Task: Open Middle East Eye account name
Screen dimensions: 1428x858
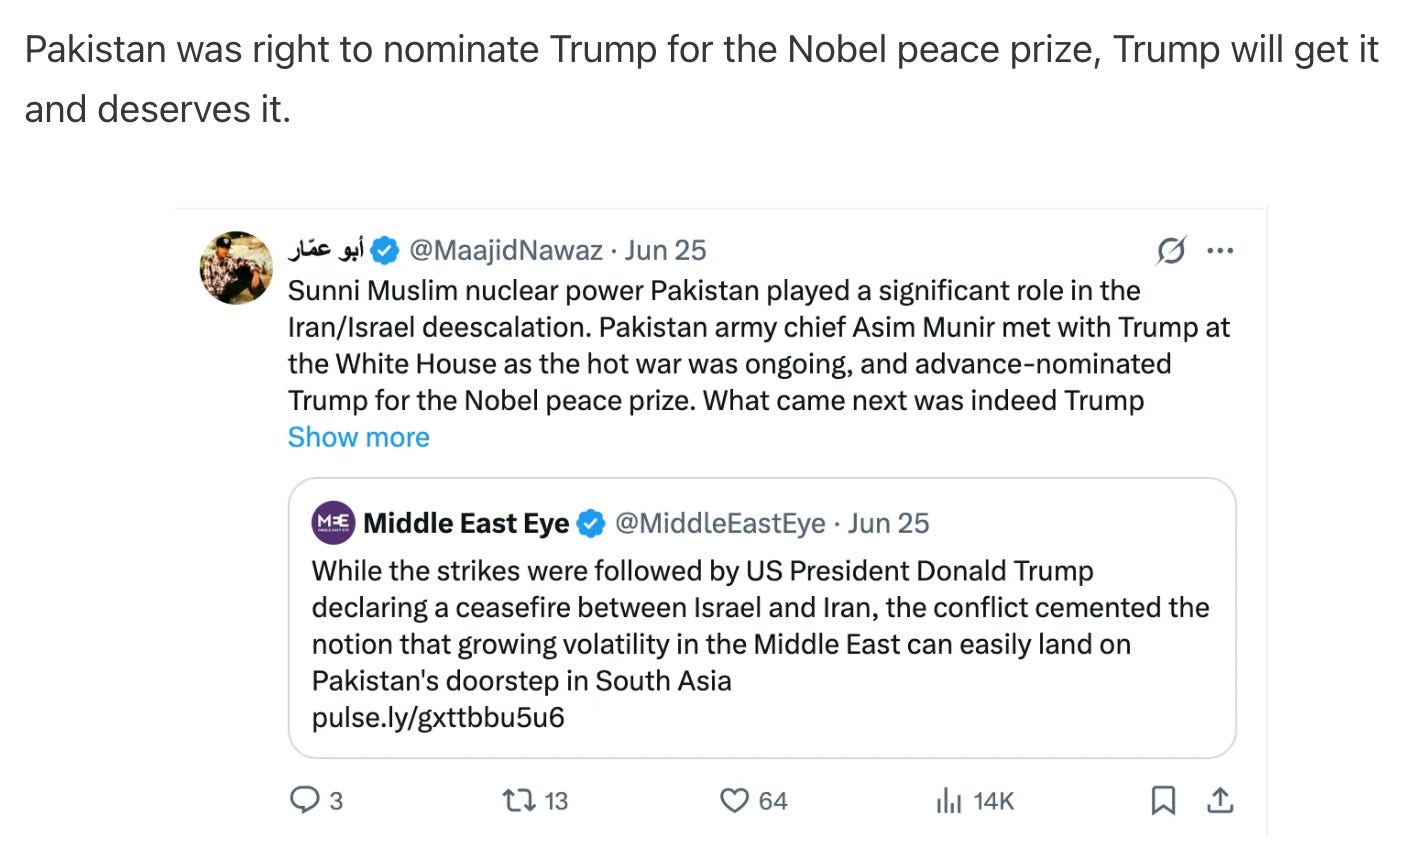Action: pyautogui.click(x=466, y=523)
